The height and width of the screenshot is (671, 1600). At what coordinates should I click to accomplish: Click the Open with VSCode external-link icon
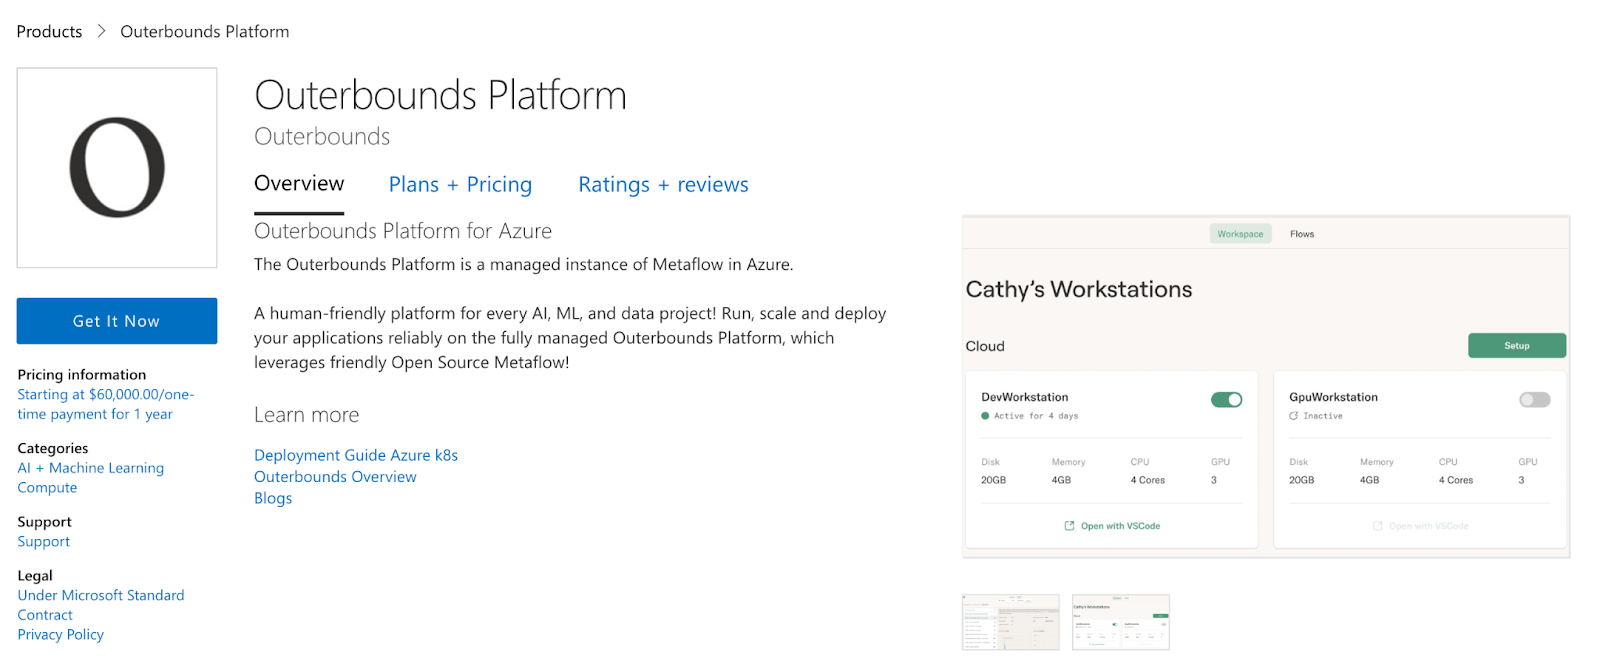[1069, 526]
